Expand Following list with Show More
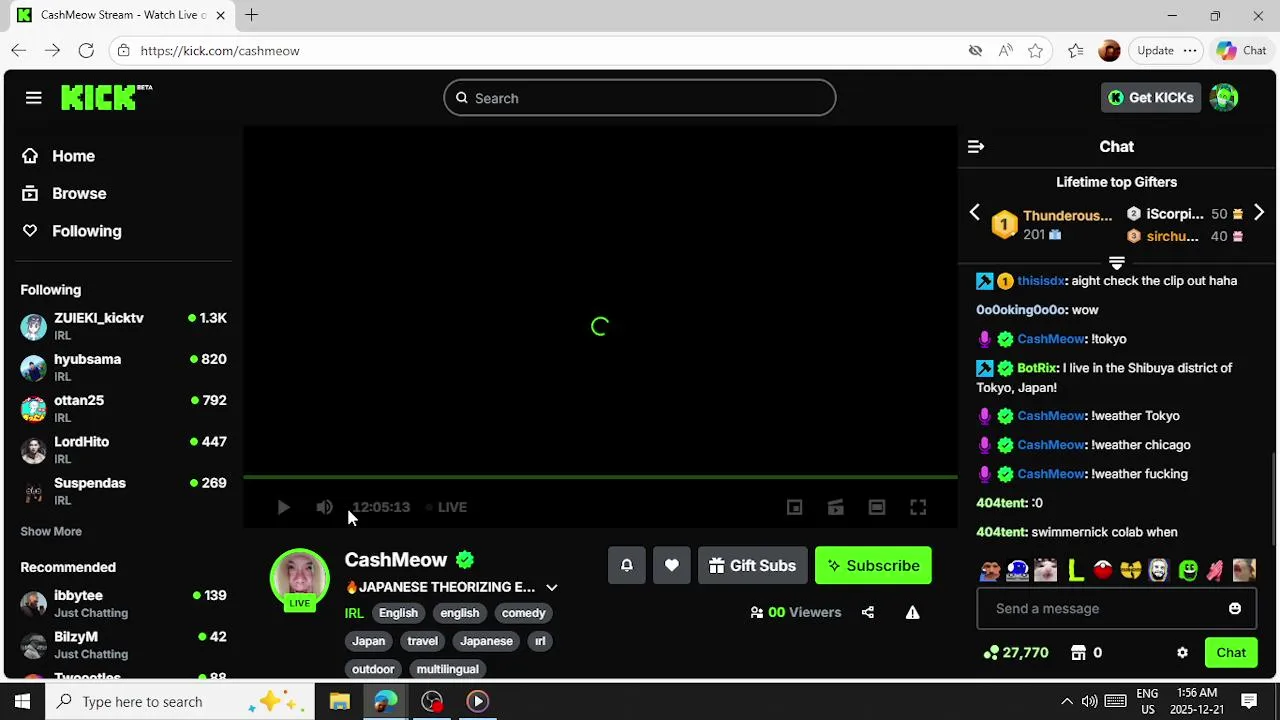Image resolution: width=1280 pixels, height=720 pixels. (51, 531)
